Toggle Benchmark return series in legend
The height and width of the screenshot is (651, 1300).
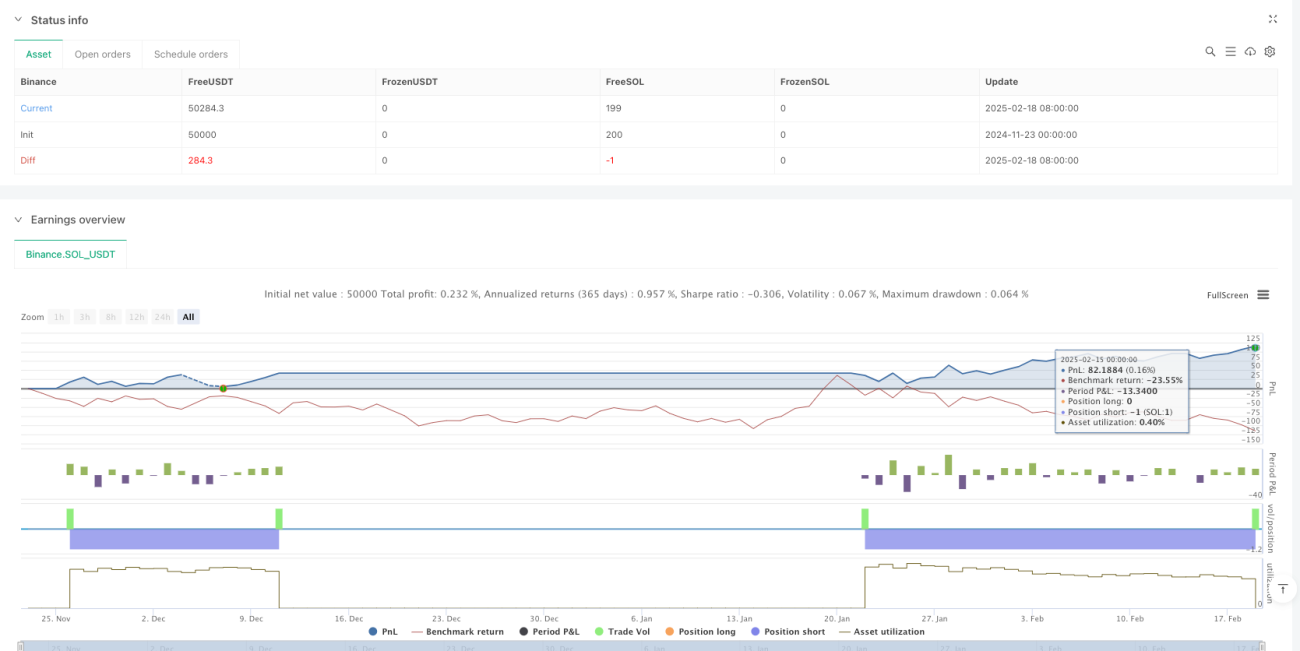point(457,631)
